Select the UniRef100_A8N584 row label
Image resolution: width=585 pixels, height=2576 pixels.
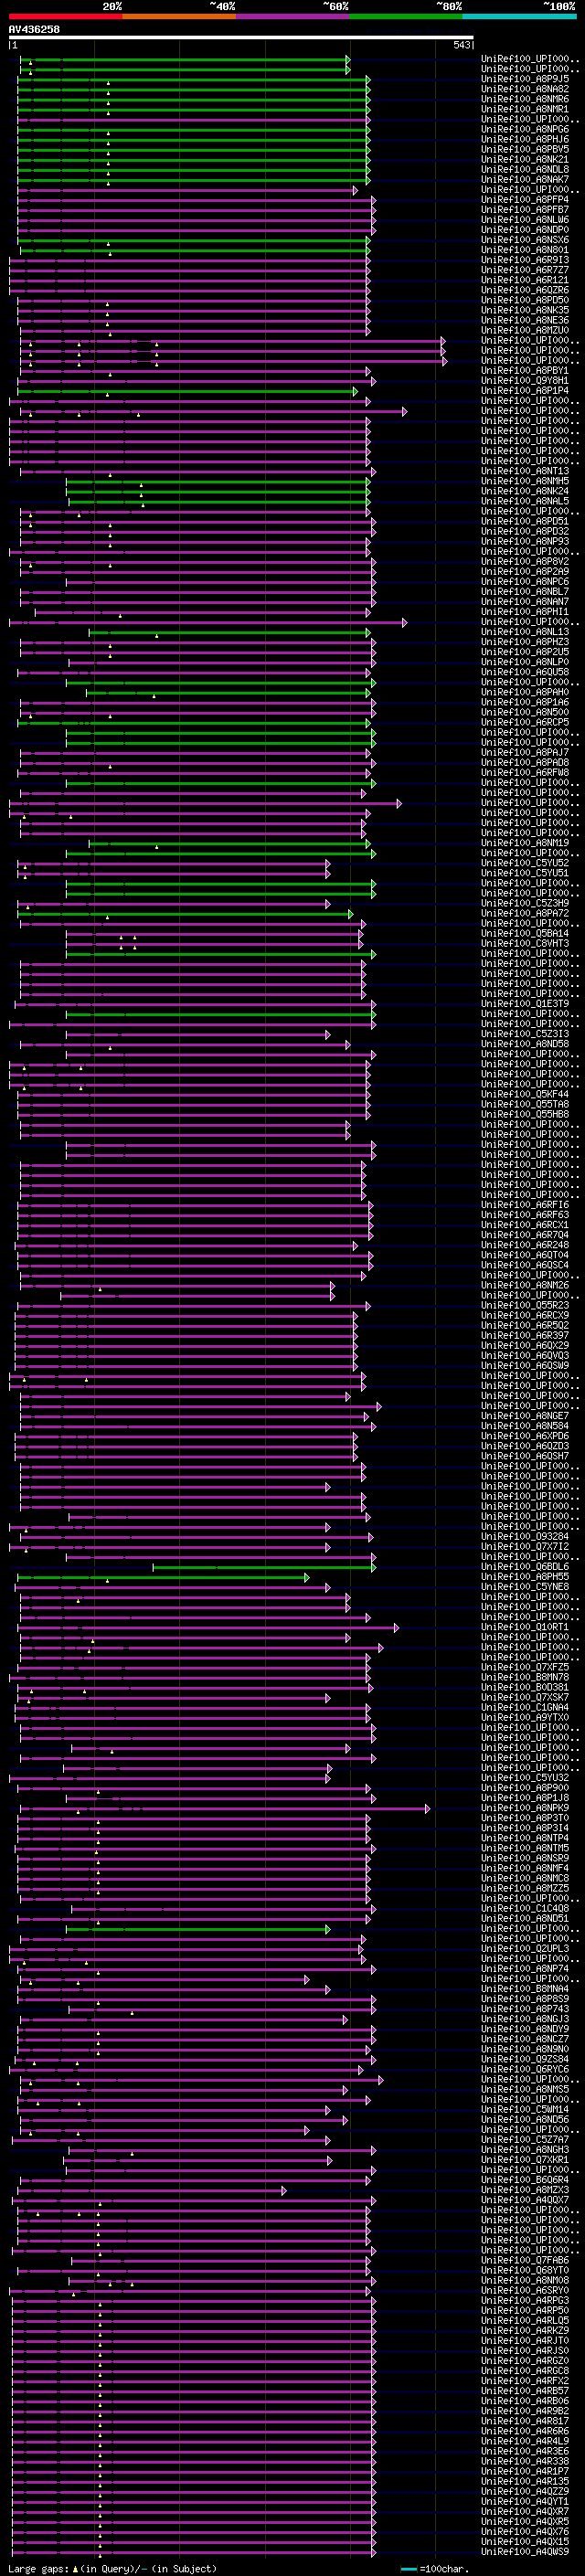tap(525, 1426)
